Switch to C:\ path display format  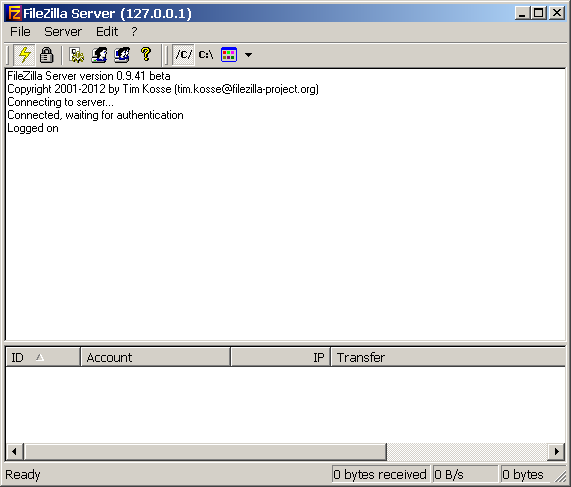pyautogui.click(x=206, y=55)
